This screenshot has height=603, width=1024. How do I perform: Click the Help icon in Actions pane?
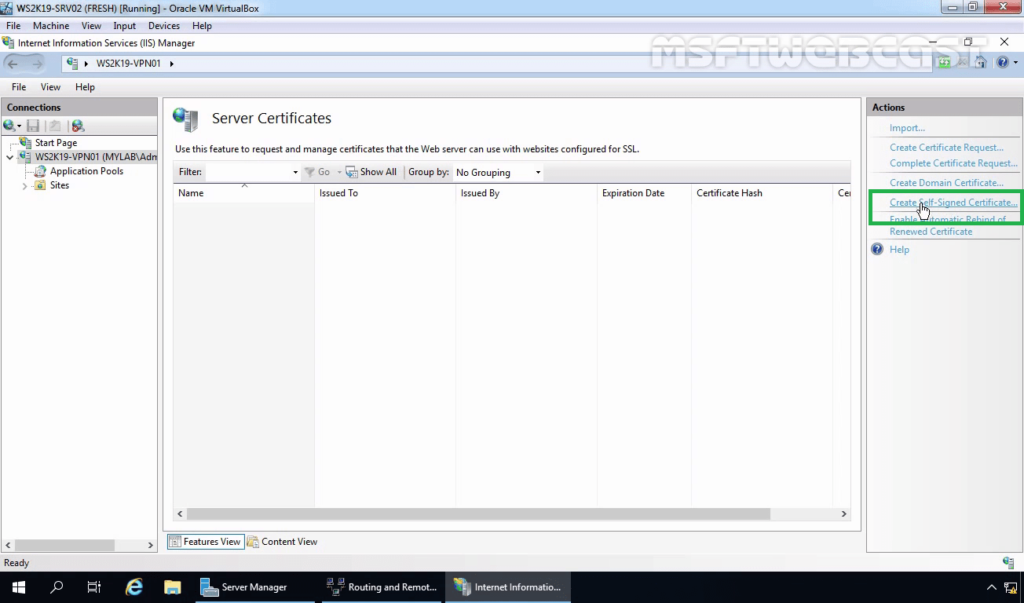tap(877, 249)
